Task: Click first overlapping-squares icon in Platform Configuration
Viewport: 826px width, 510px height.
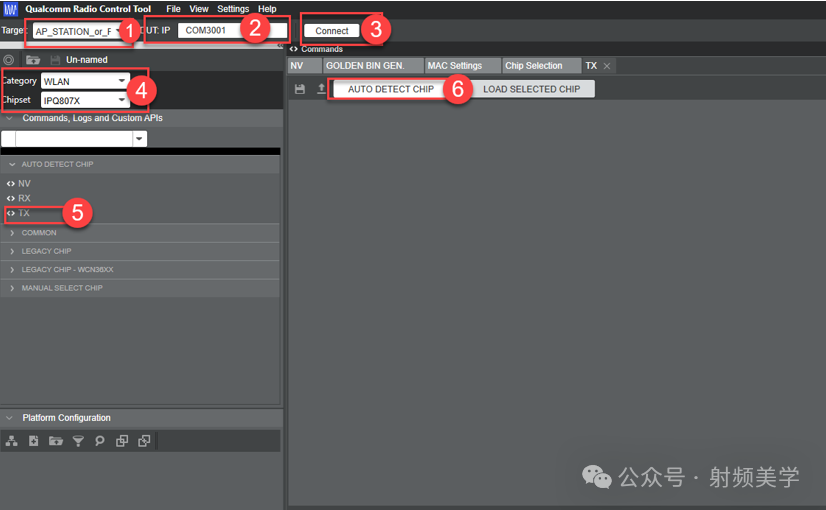Action: point(122,441)
